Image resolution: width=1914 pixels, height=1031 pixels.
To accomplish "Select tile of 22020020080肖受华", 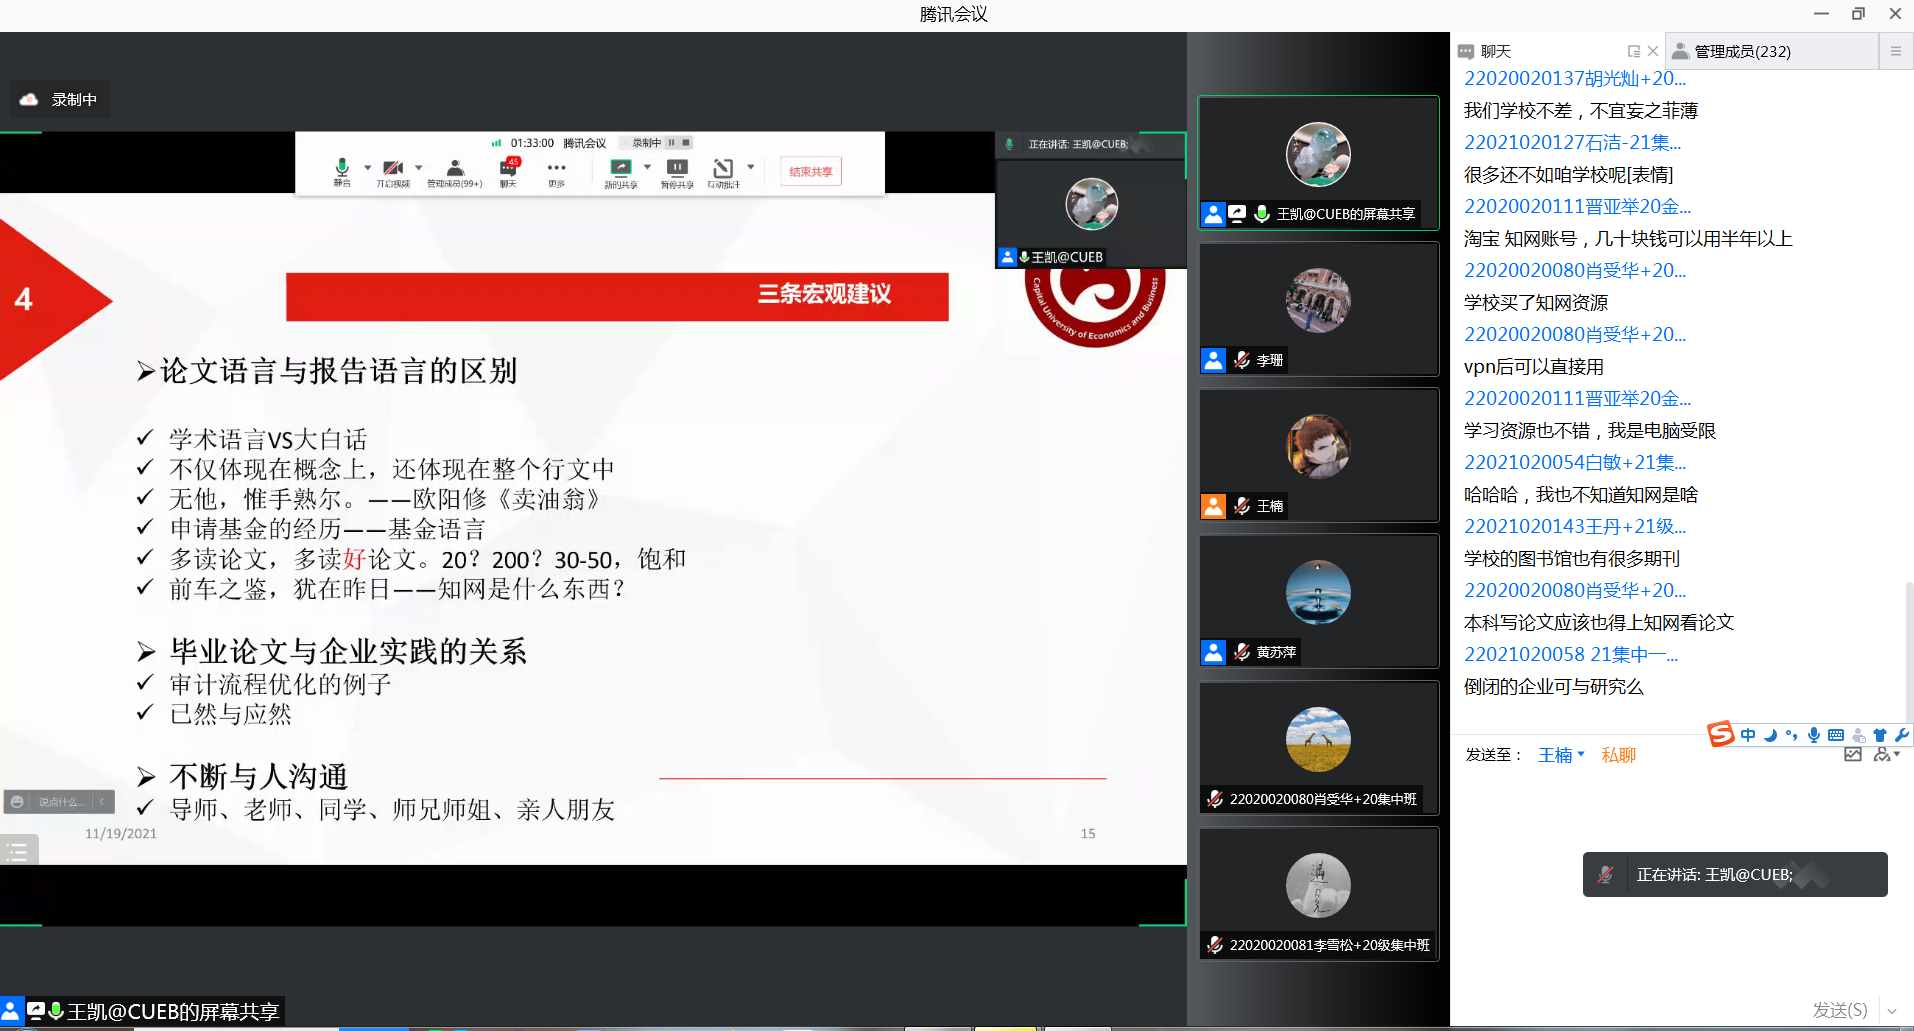I will coord(1318,747).
